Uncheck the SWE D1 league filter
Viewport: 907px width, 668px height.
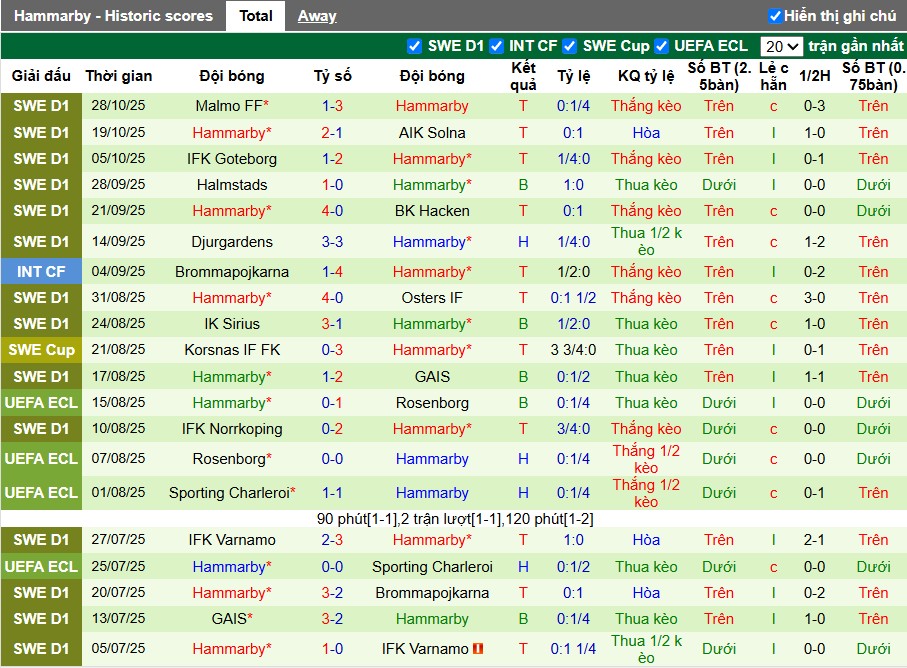[414, 45]
